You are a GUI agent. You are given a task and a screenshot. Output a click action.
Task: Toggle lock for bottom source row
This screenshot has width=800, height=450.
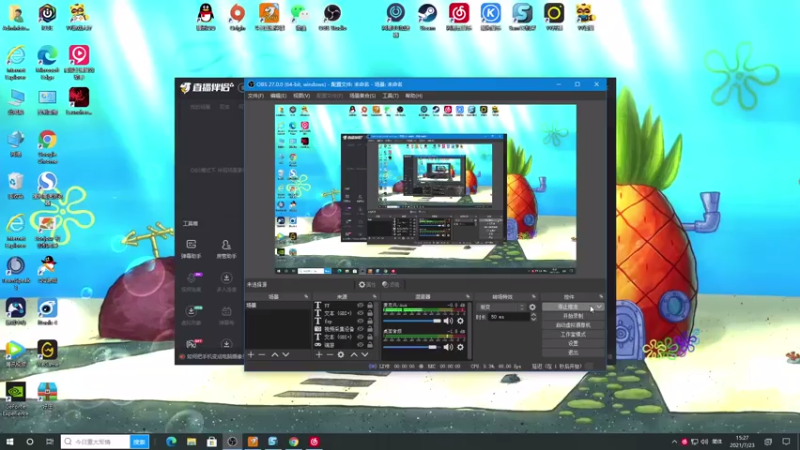370,345
